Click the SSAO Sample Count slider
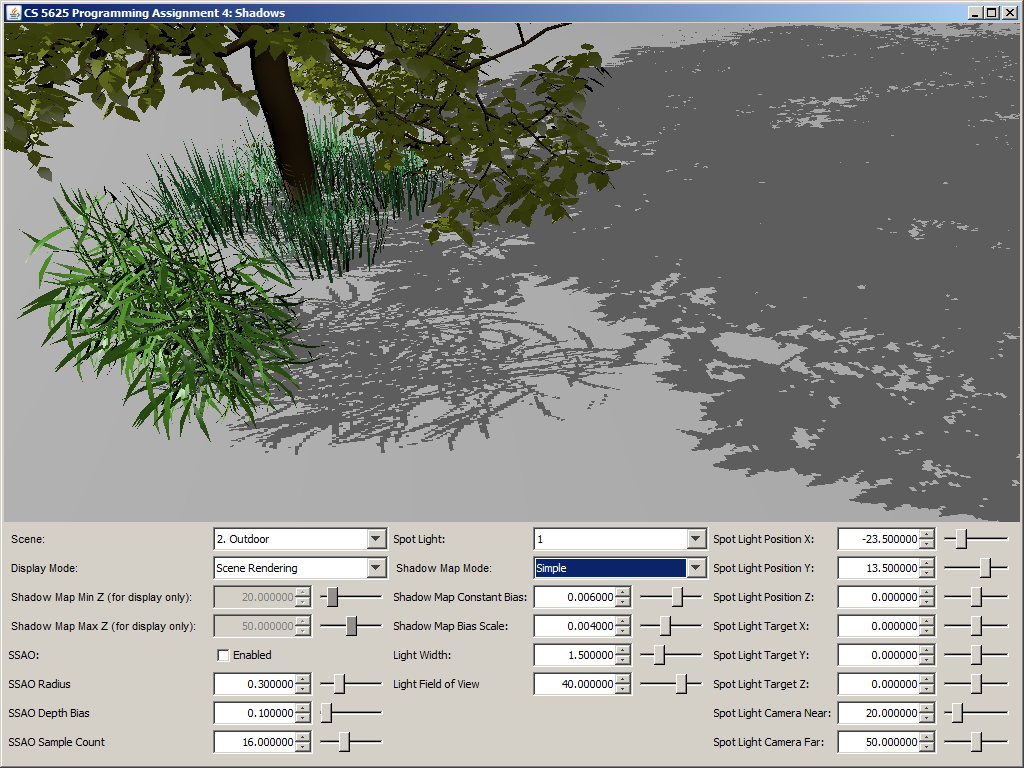 [x=343, y=743]
